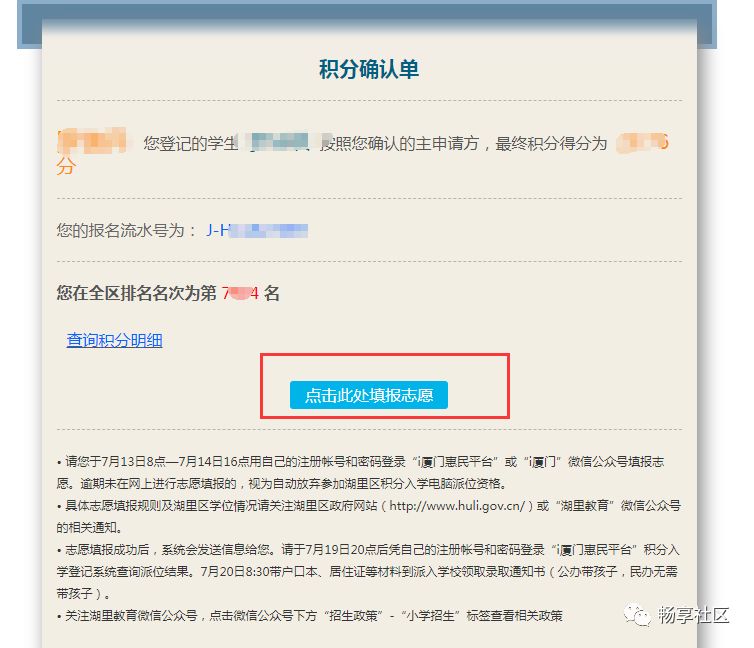Click the http://www.huli.gov.cn/ address text
This screenshot has height=648, width=754.
[457, 506]
